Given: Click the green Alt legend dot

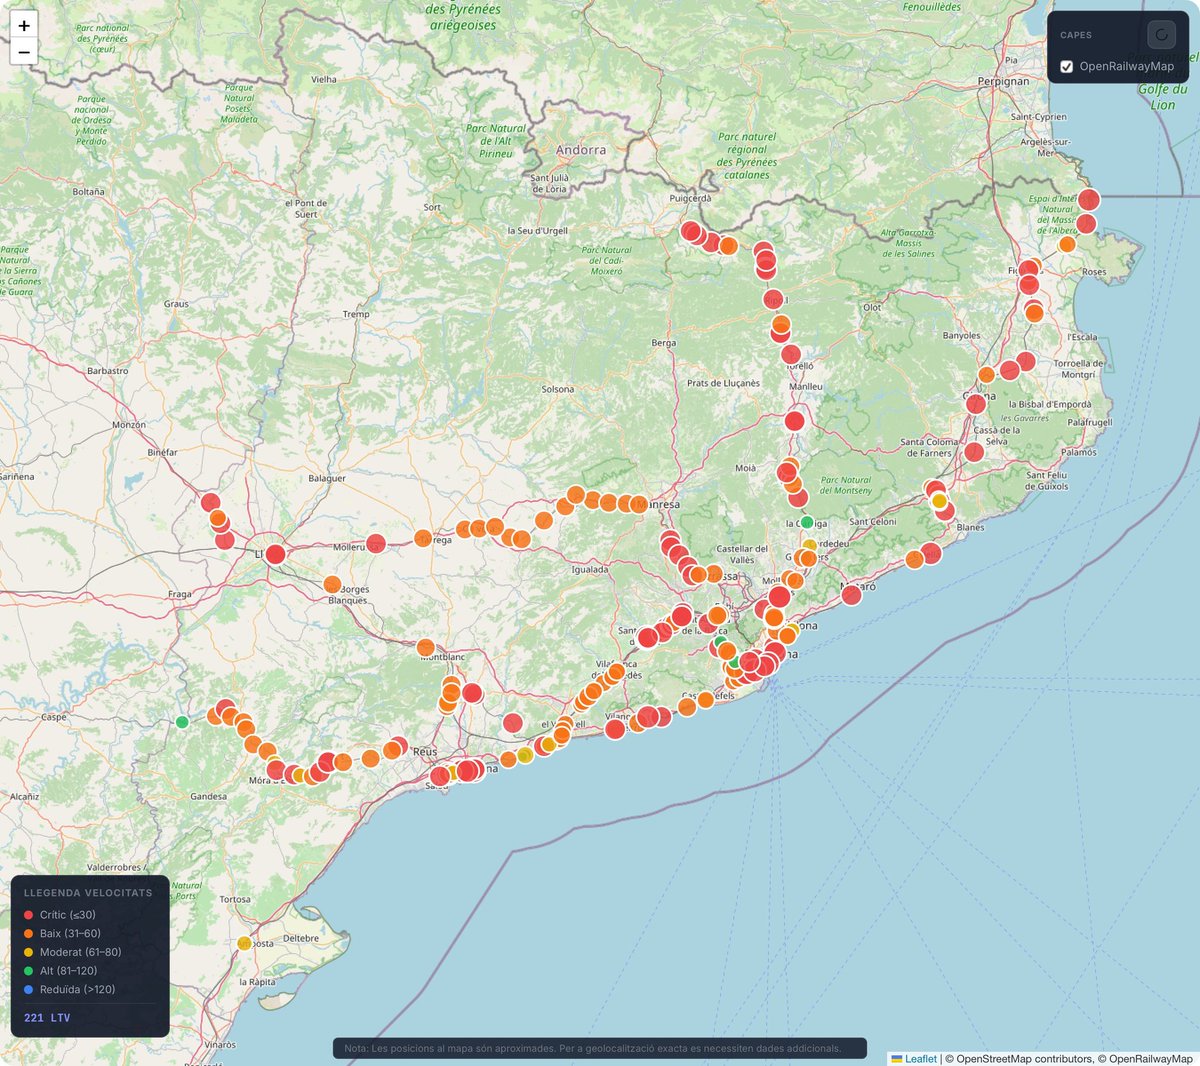Looking at the screenshot, I should [x=29, y=971].
